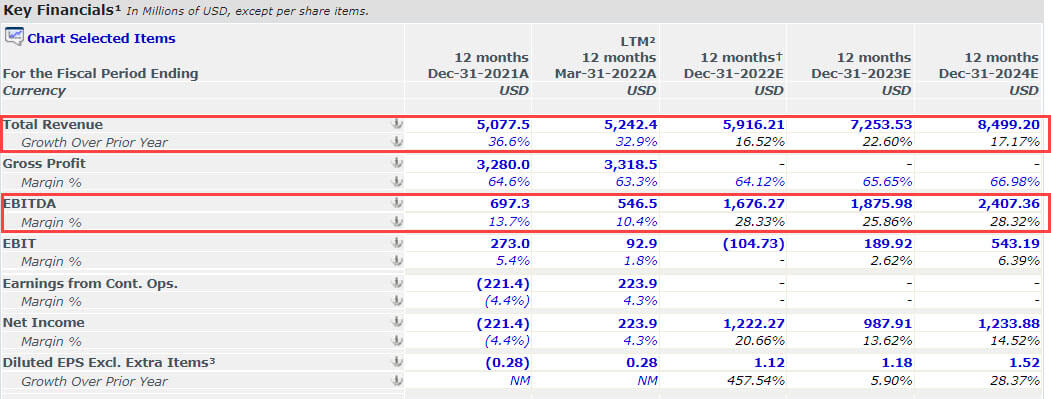Click the 64.12% gross margin estimate
This screenshot has height=399, width=1051.
pyautogui.click(x=759, y=182)
